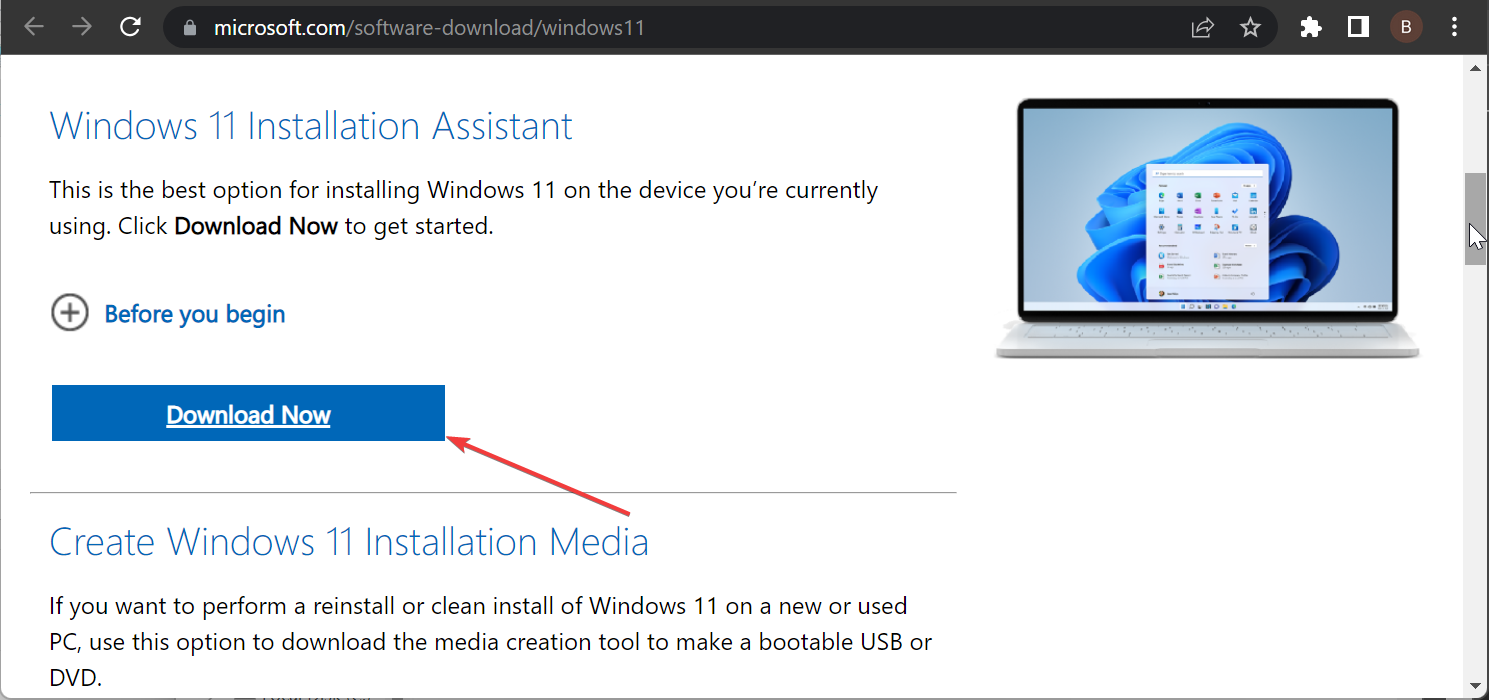Open the Before you begin link
This screenshot has height=700, width=1489.
[x=195, y=314]
